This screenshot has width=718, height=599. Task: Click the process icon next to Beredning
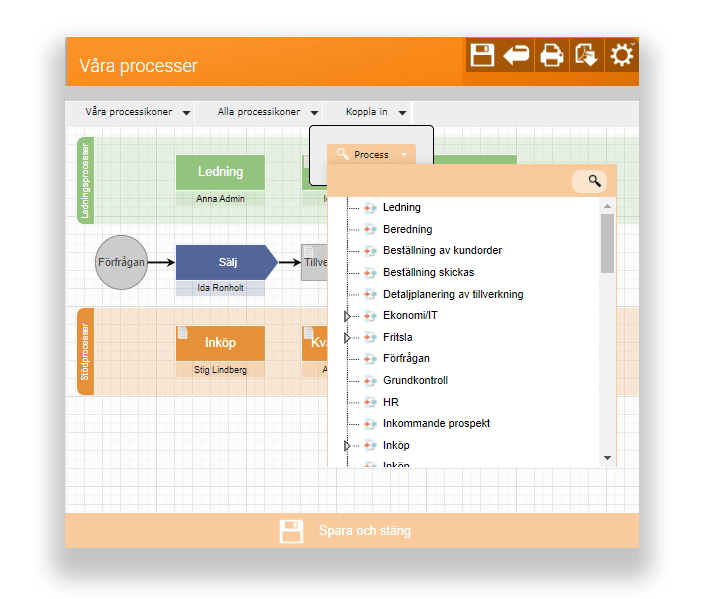(x=370, y=229)
